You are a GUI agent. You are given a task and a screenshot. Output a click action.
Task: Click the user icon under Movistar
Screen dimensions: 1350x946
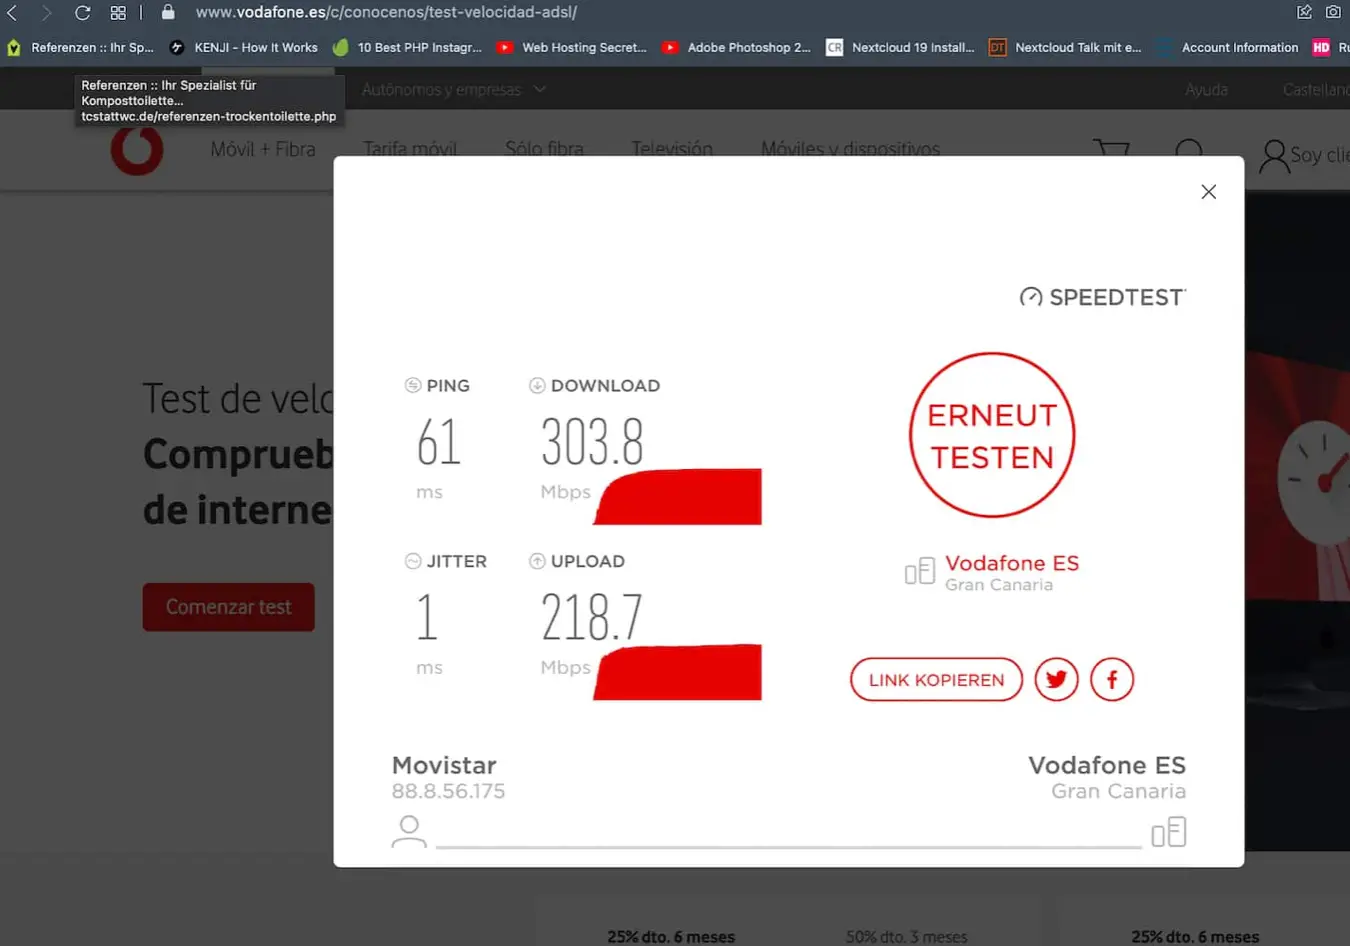[x=409, y=832]
